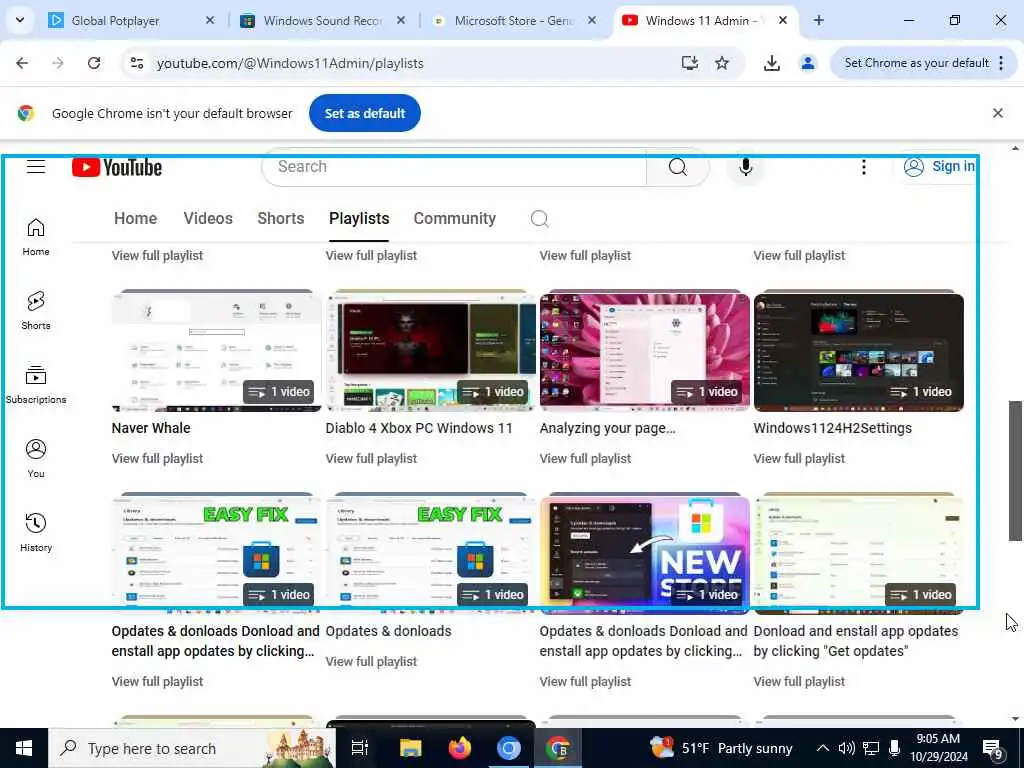
Task: Click taskbar search box
Action: tap(192, 748)
